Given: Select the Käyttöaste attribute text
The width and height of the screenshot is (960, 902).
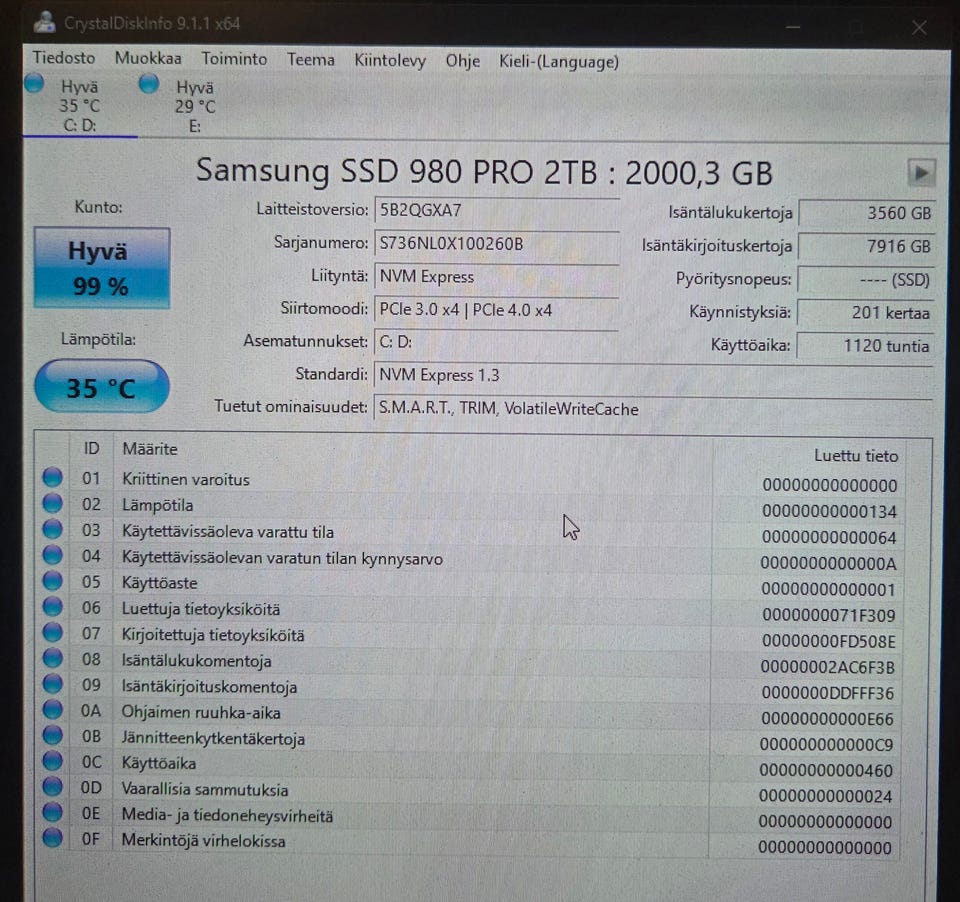Looking at the screenshot, I should point(159,582).
